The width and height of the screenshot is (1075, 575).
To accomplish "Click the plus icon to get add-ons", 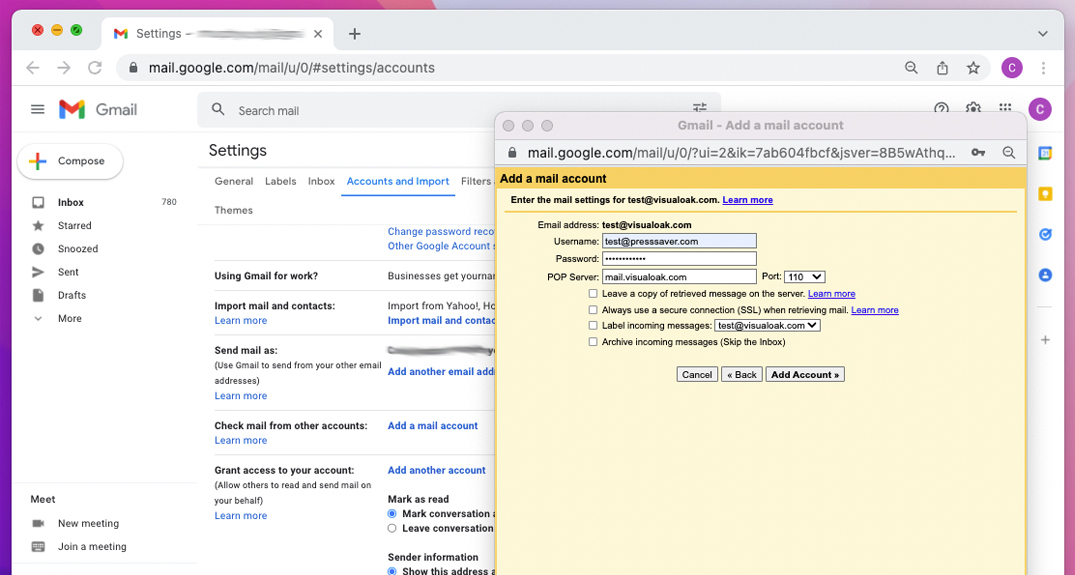I will [x=1045, y=340].
